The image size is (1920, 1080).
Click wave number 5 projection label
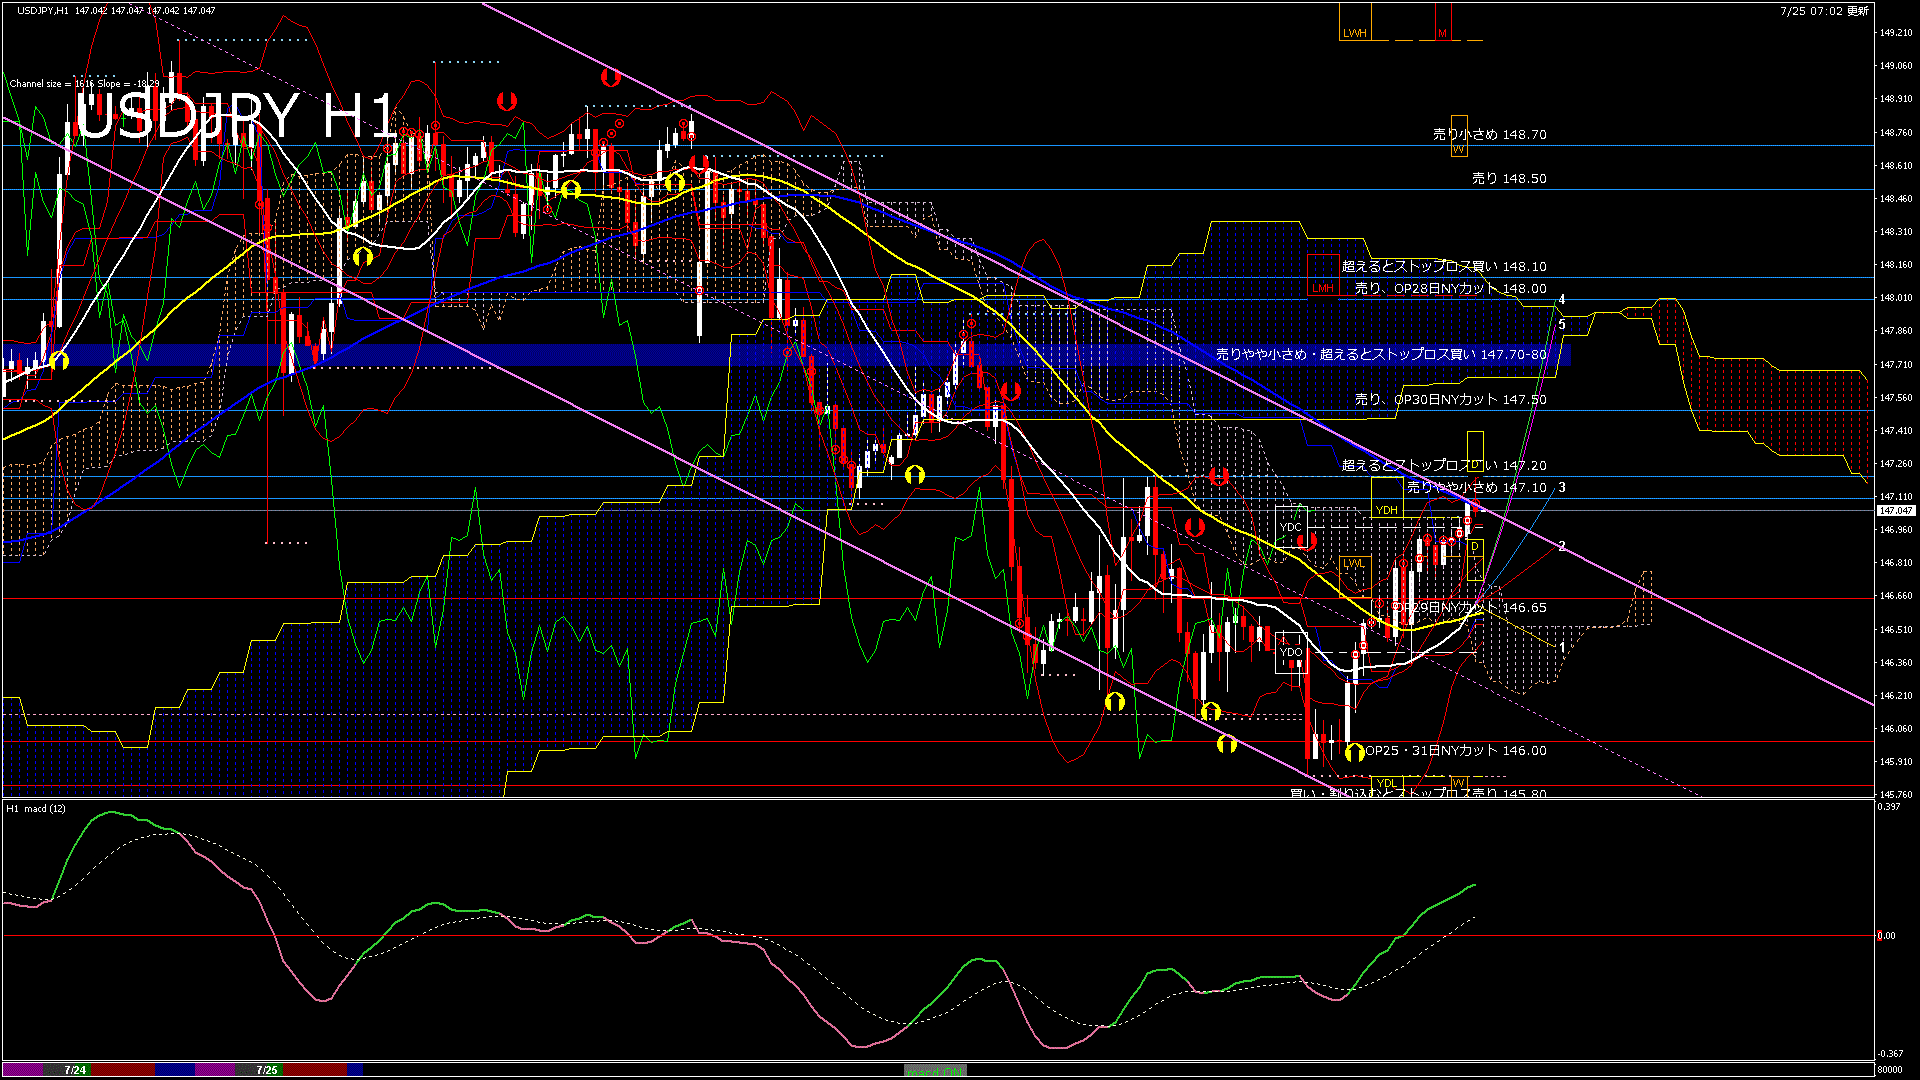click(x=1562, y=324)
